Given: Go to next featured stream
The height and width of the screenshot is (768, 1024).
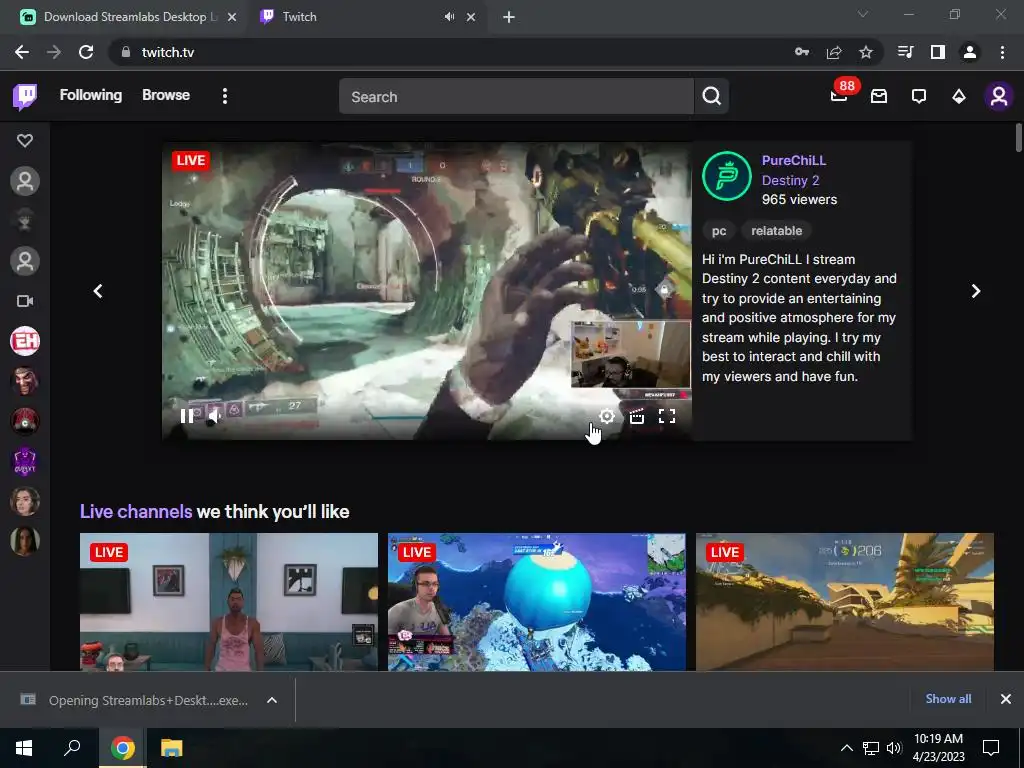Looking at the screenshot, I should coord(976,291).
